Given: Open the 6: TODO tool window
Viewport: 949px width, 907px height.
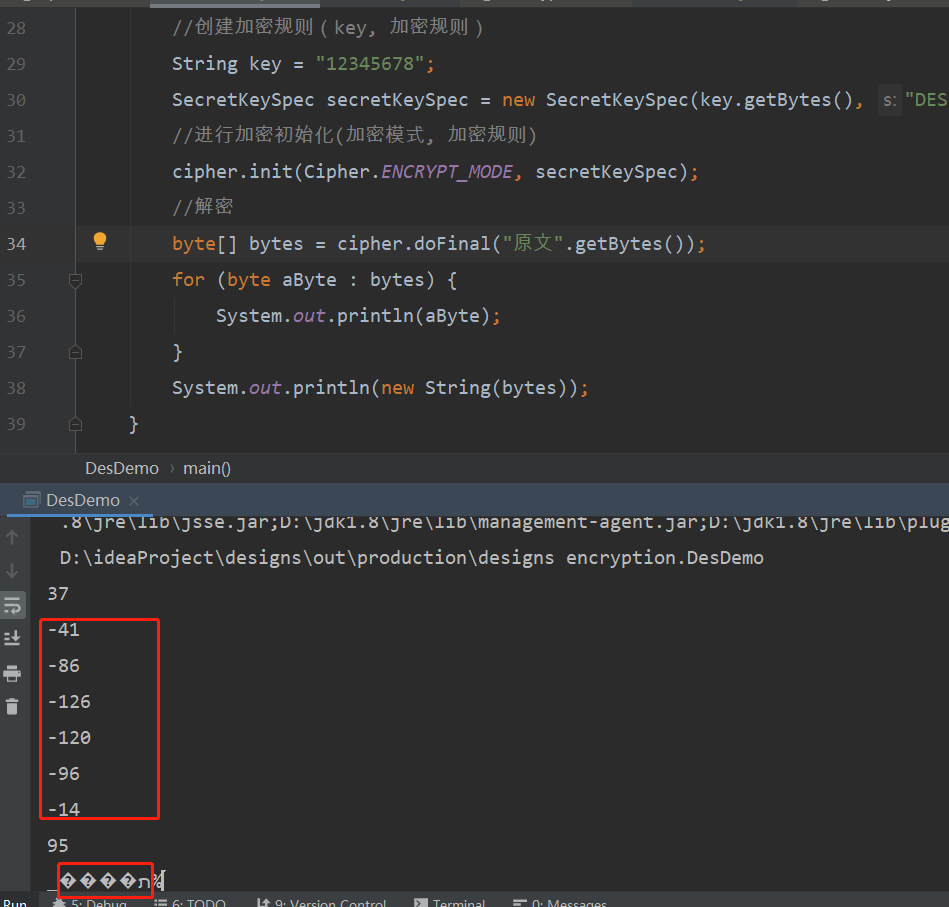Looking at the screenshot, I should [190, 902].
